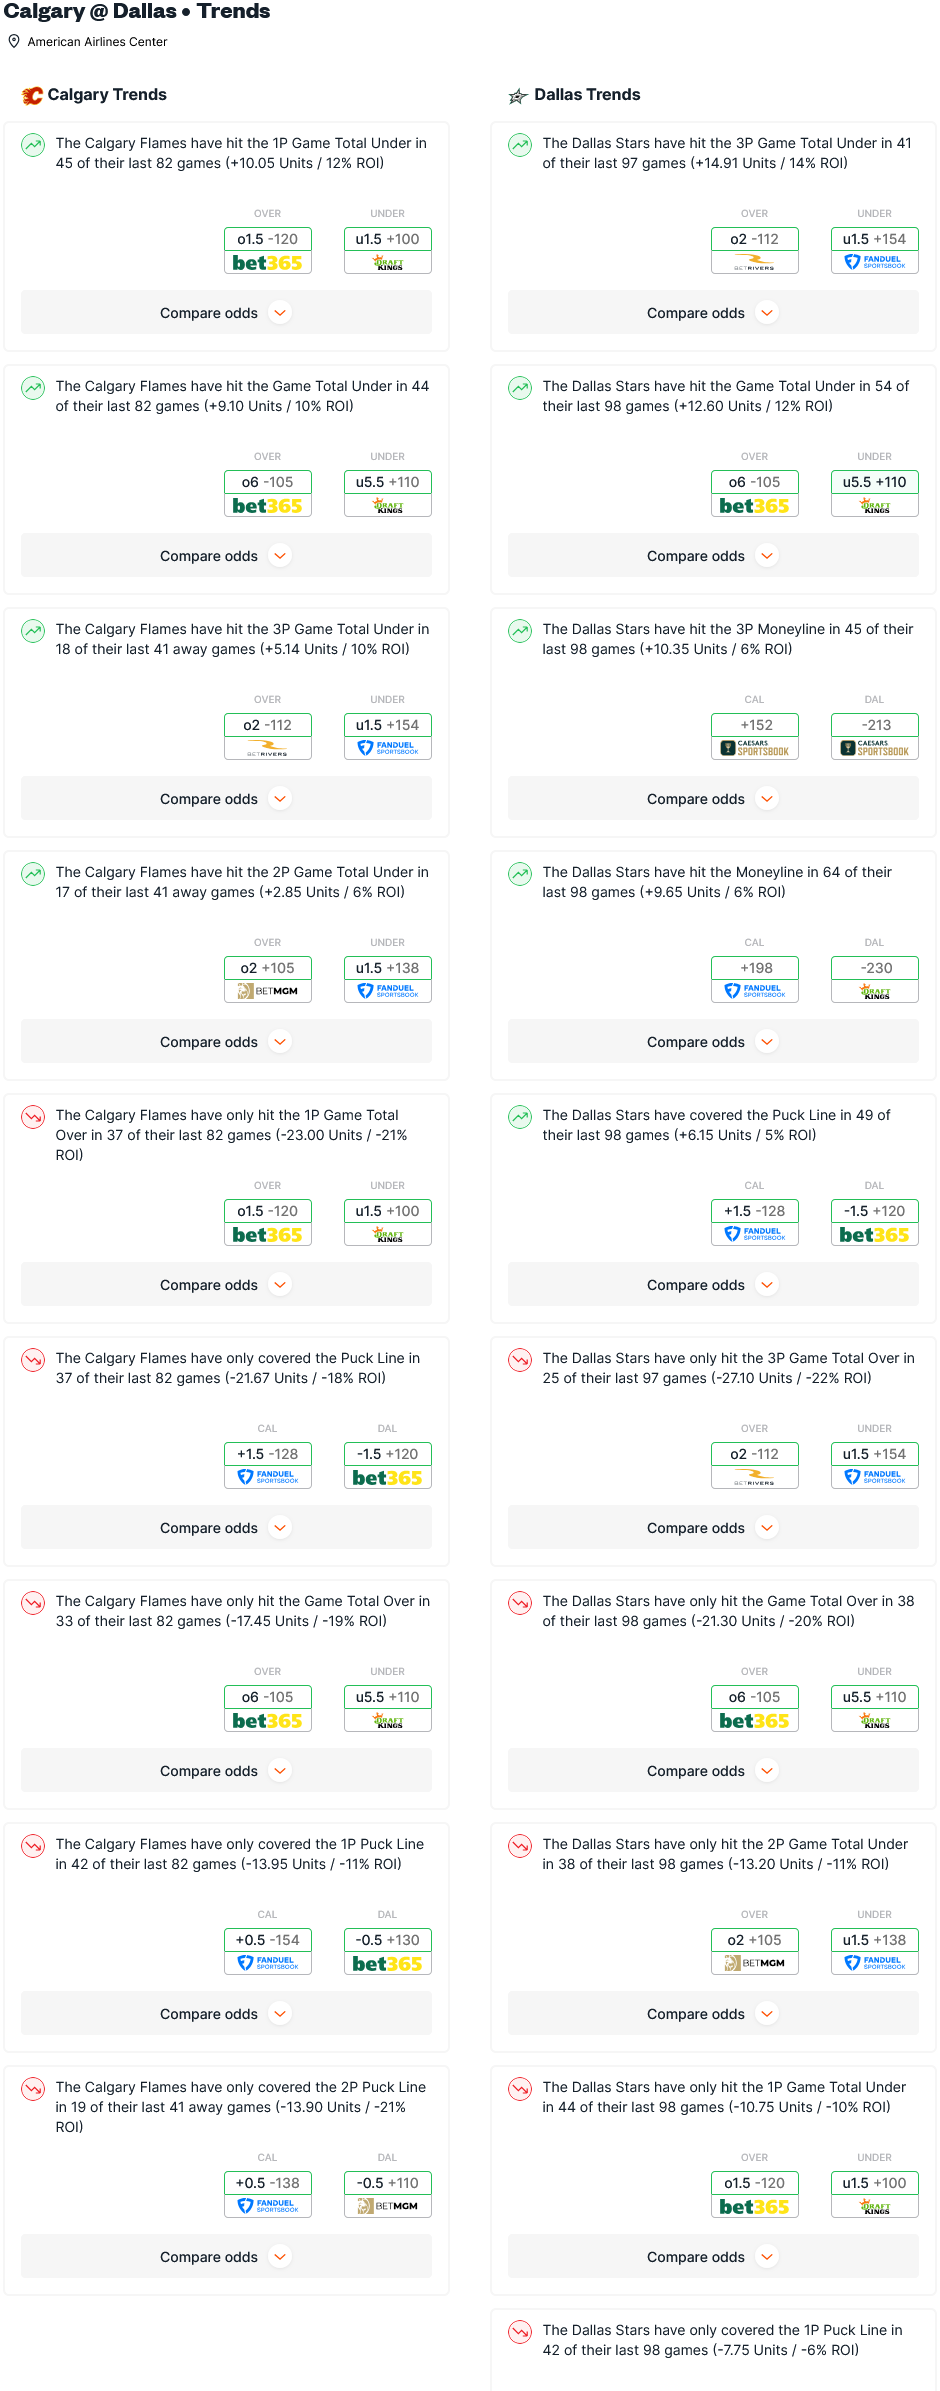The width and height of the screenshot is (940, 2391).
Task: Open Compare odds chevron for Dallas Puck Line trend
Action: (767, 1285)
